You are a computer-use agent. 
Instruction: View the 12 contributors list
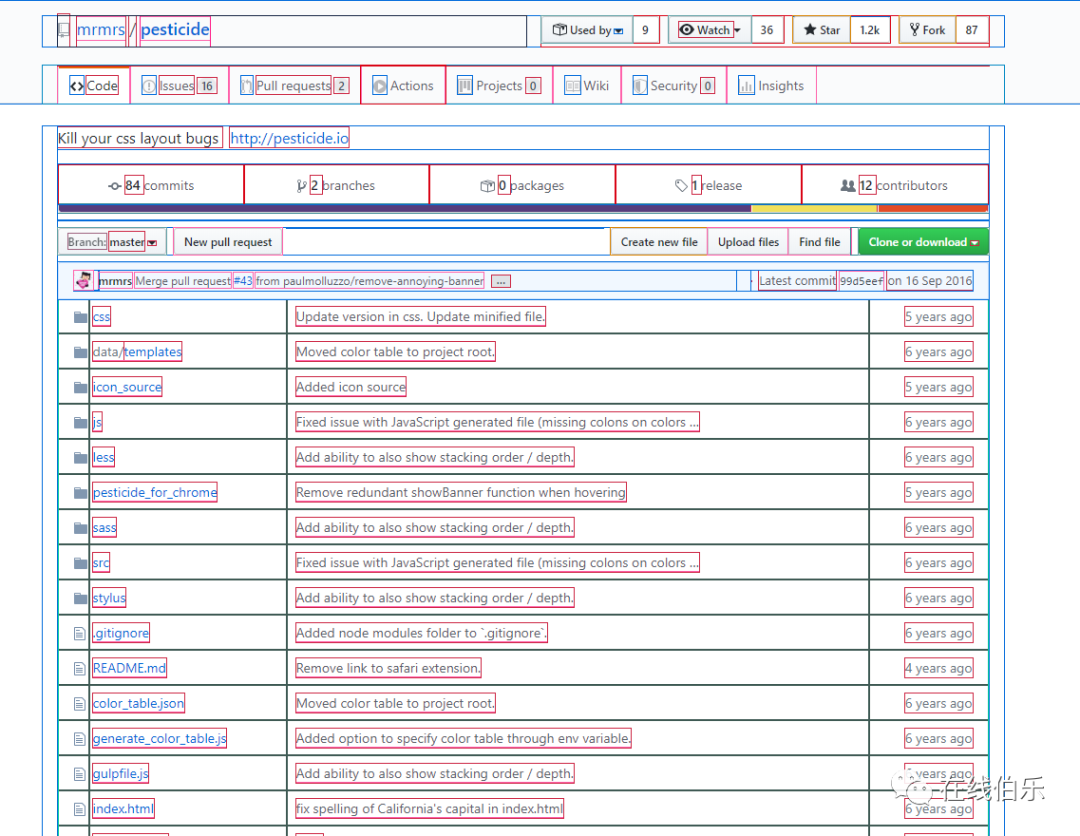[895, 185]
